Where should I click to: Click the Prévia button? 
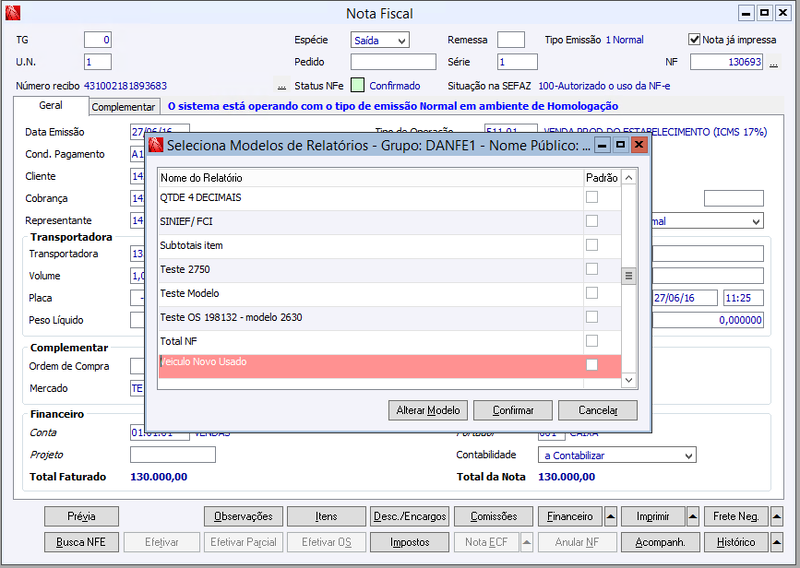click(x=82, y=516)
